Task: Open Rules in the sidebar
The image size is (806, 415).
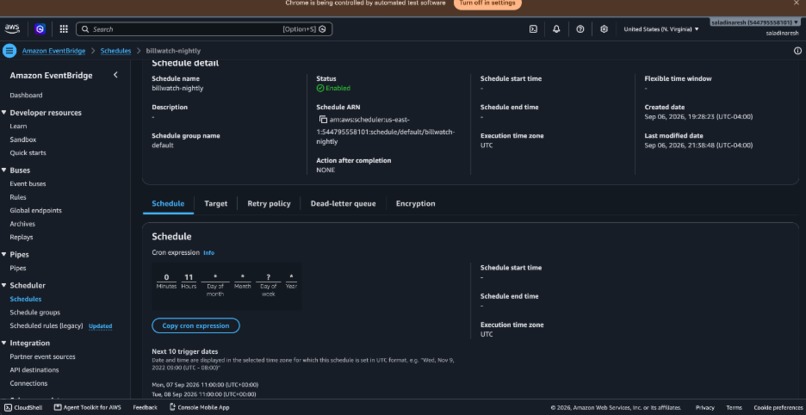Action: click(18, 197)
